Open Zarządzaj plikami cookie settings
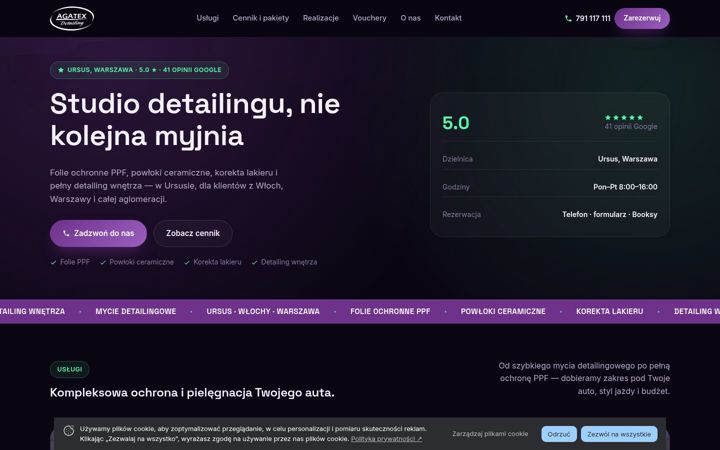The width and height of the screenshot is (720, 450). point(490,434)
